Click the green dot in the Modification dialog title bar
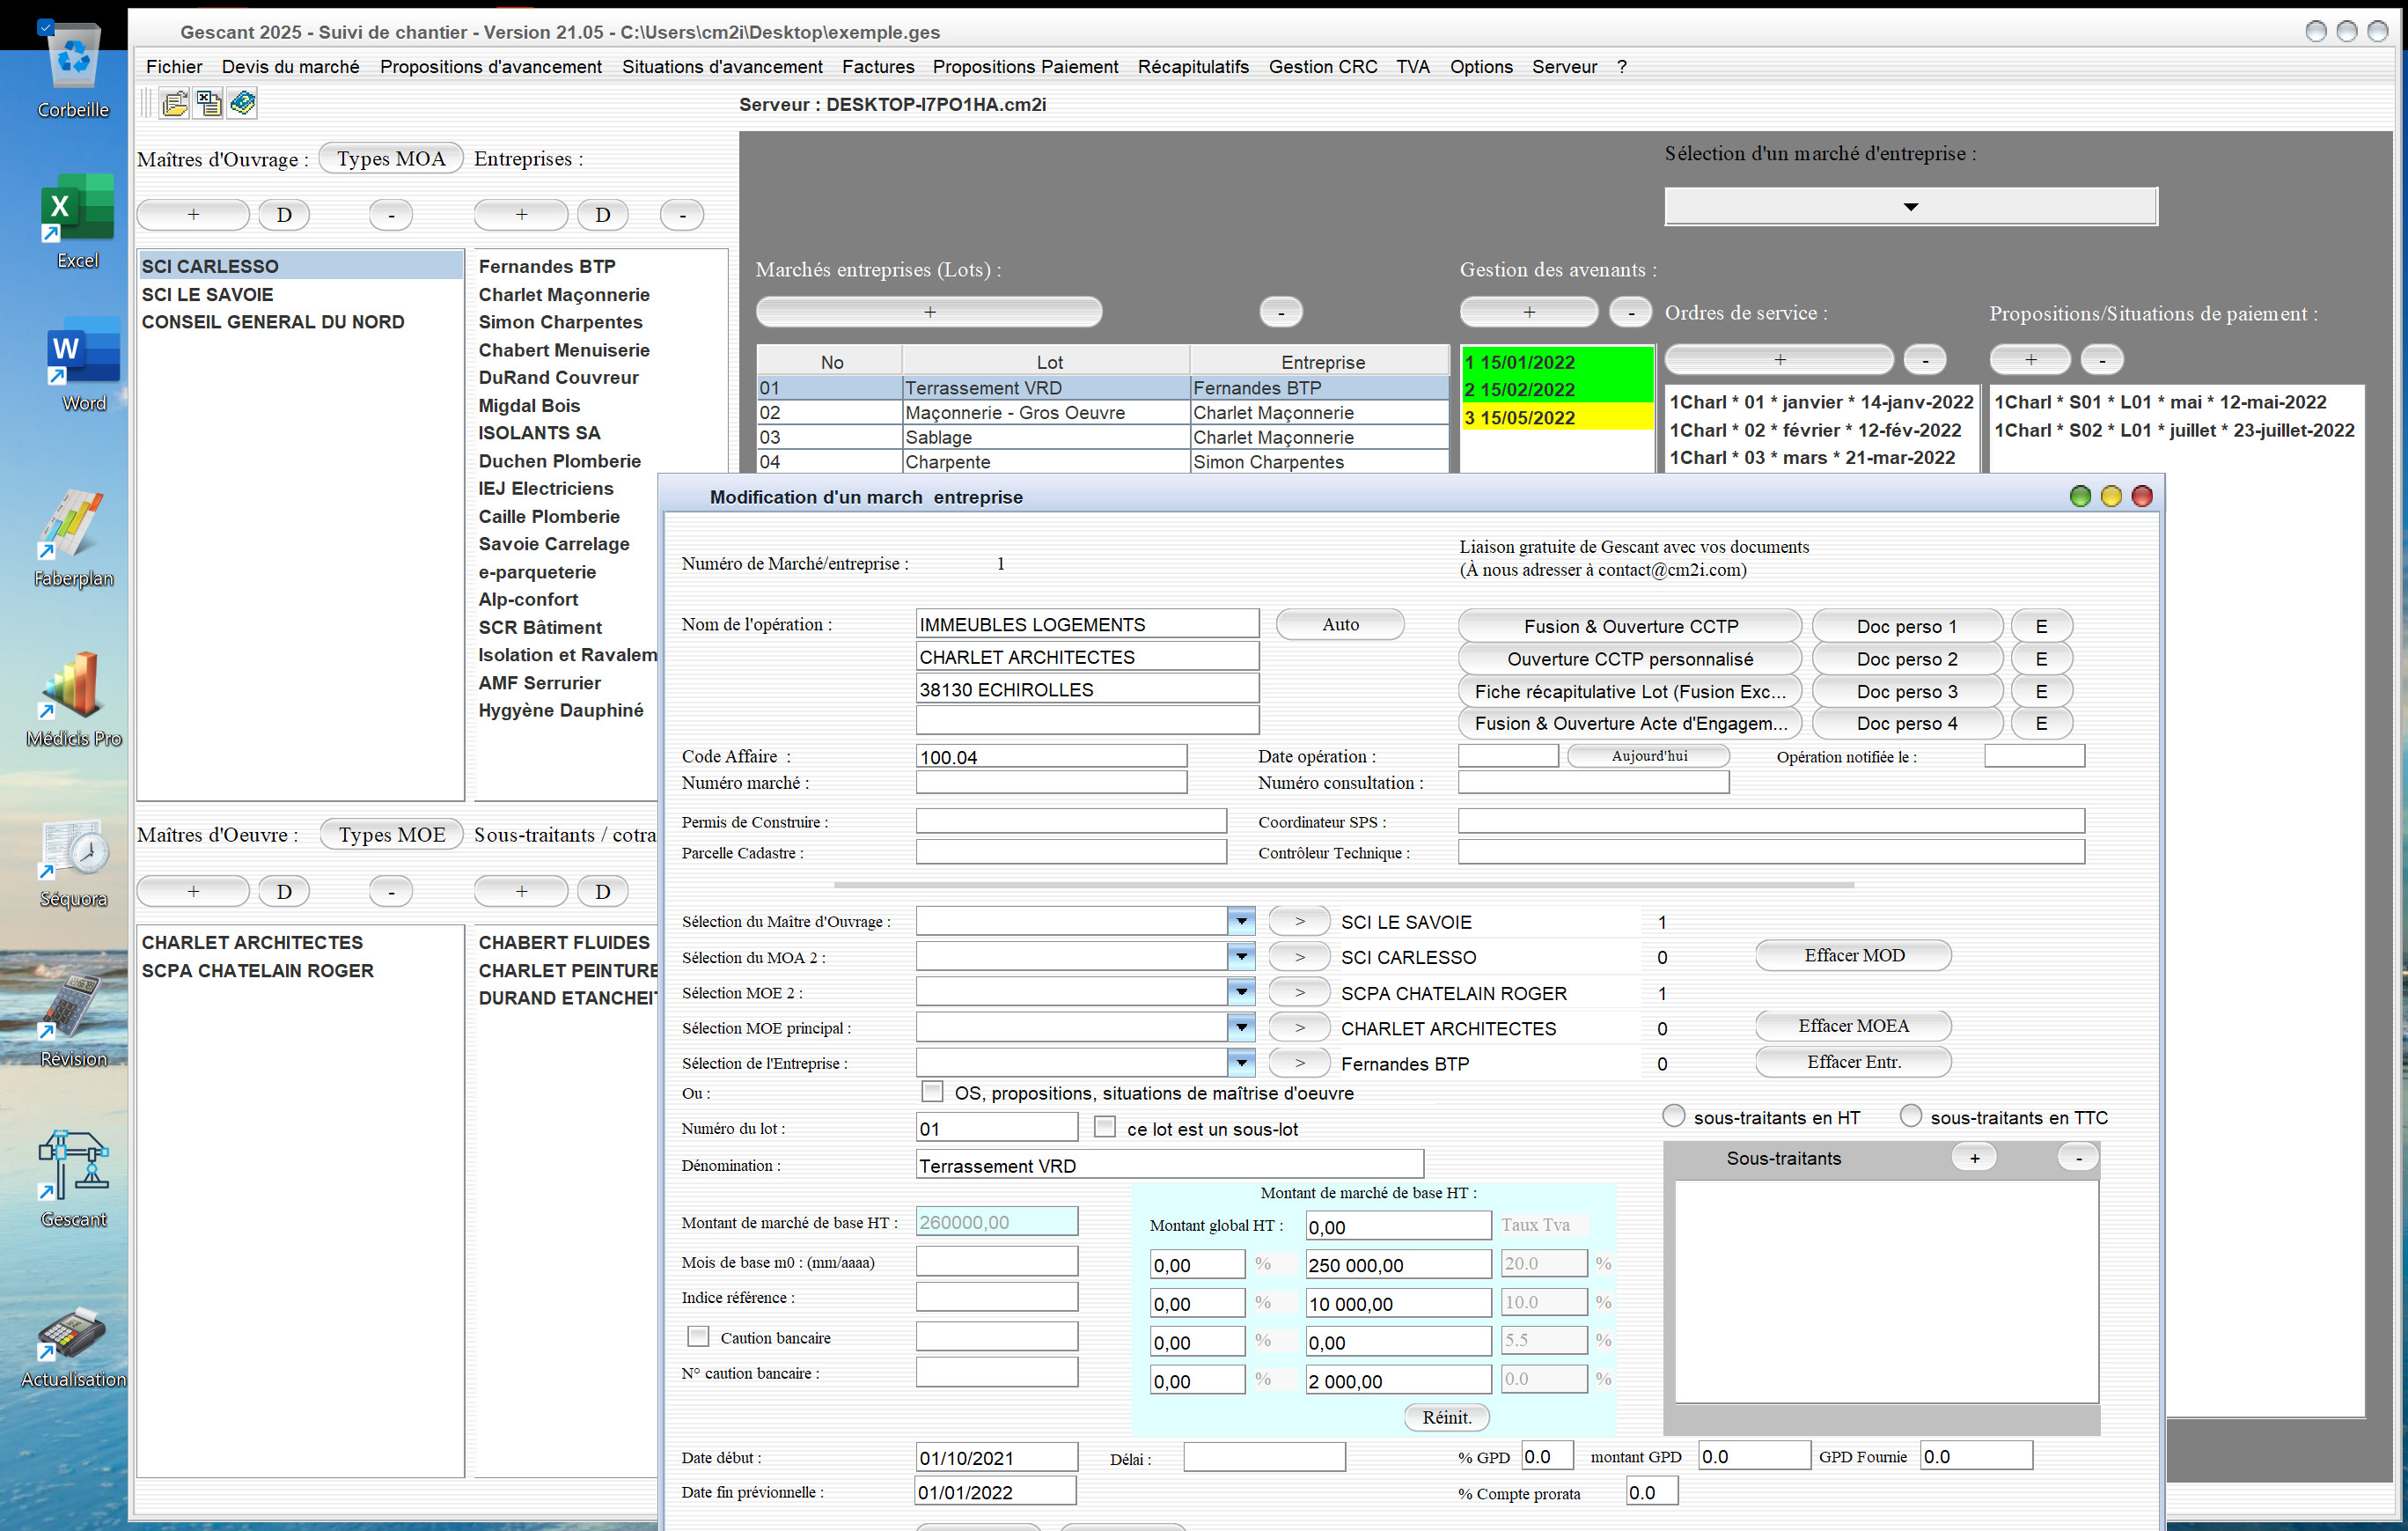Viewport: 2408px width, 1531px height. tap(2080, 496)
